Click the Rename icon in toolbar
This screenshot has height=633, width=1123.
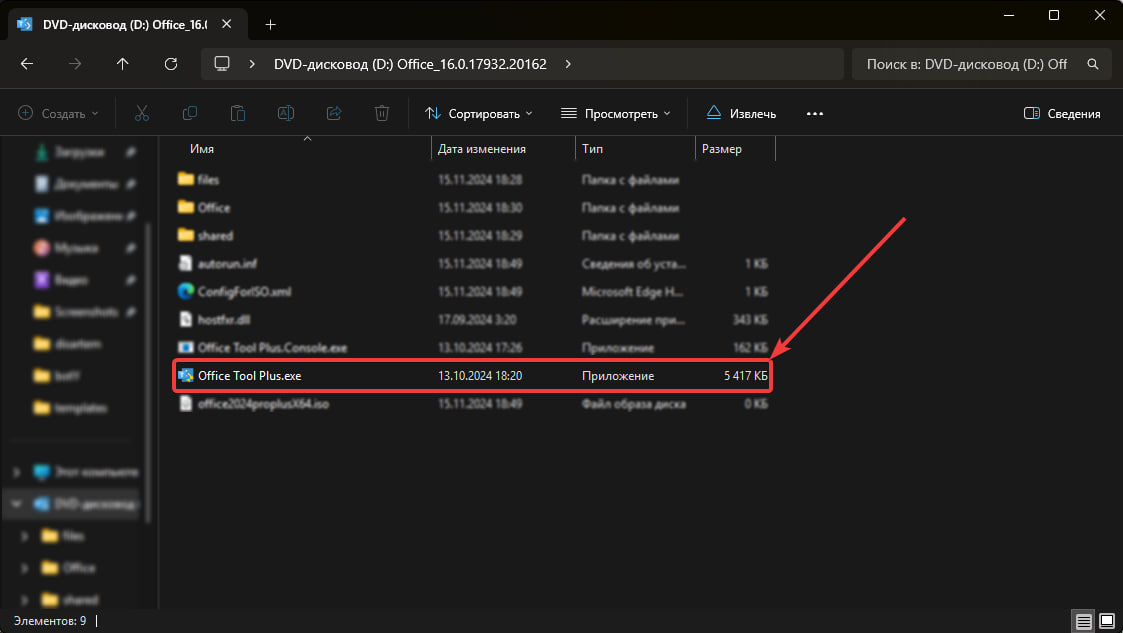pos(286,113)
